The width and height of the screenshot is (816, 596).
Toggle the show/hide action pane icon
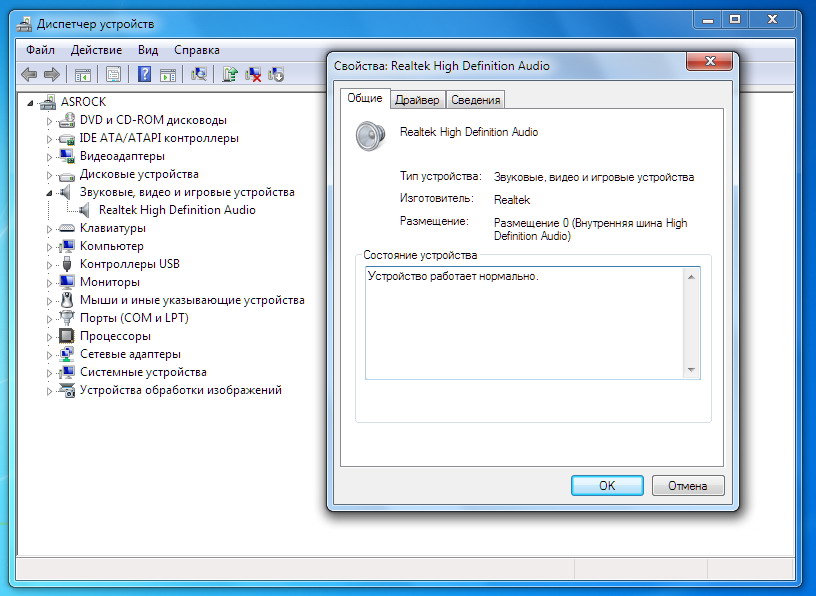tap(168, 75)
